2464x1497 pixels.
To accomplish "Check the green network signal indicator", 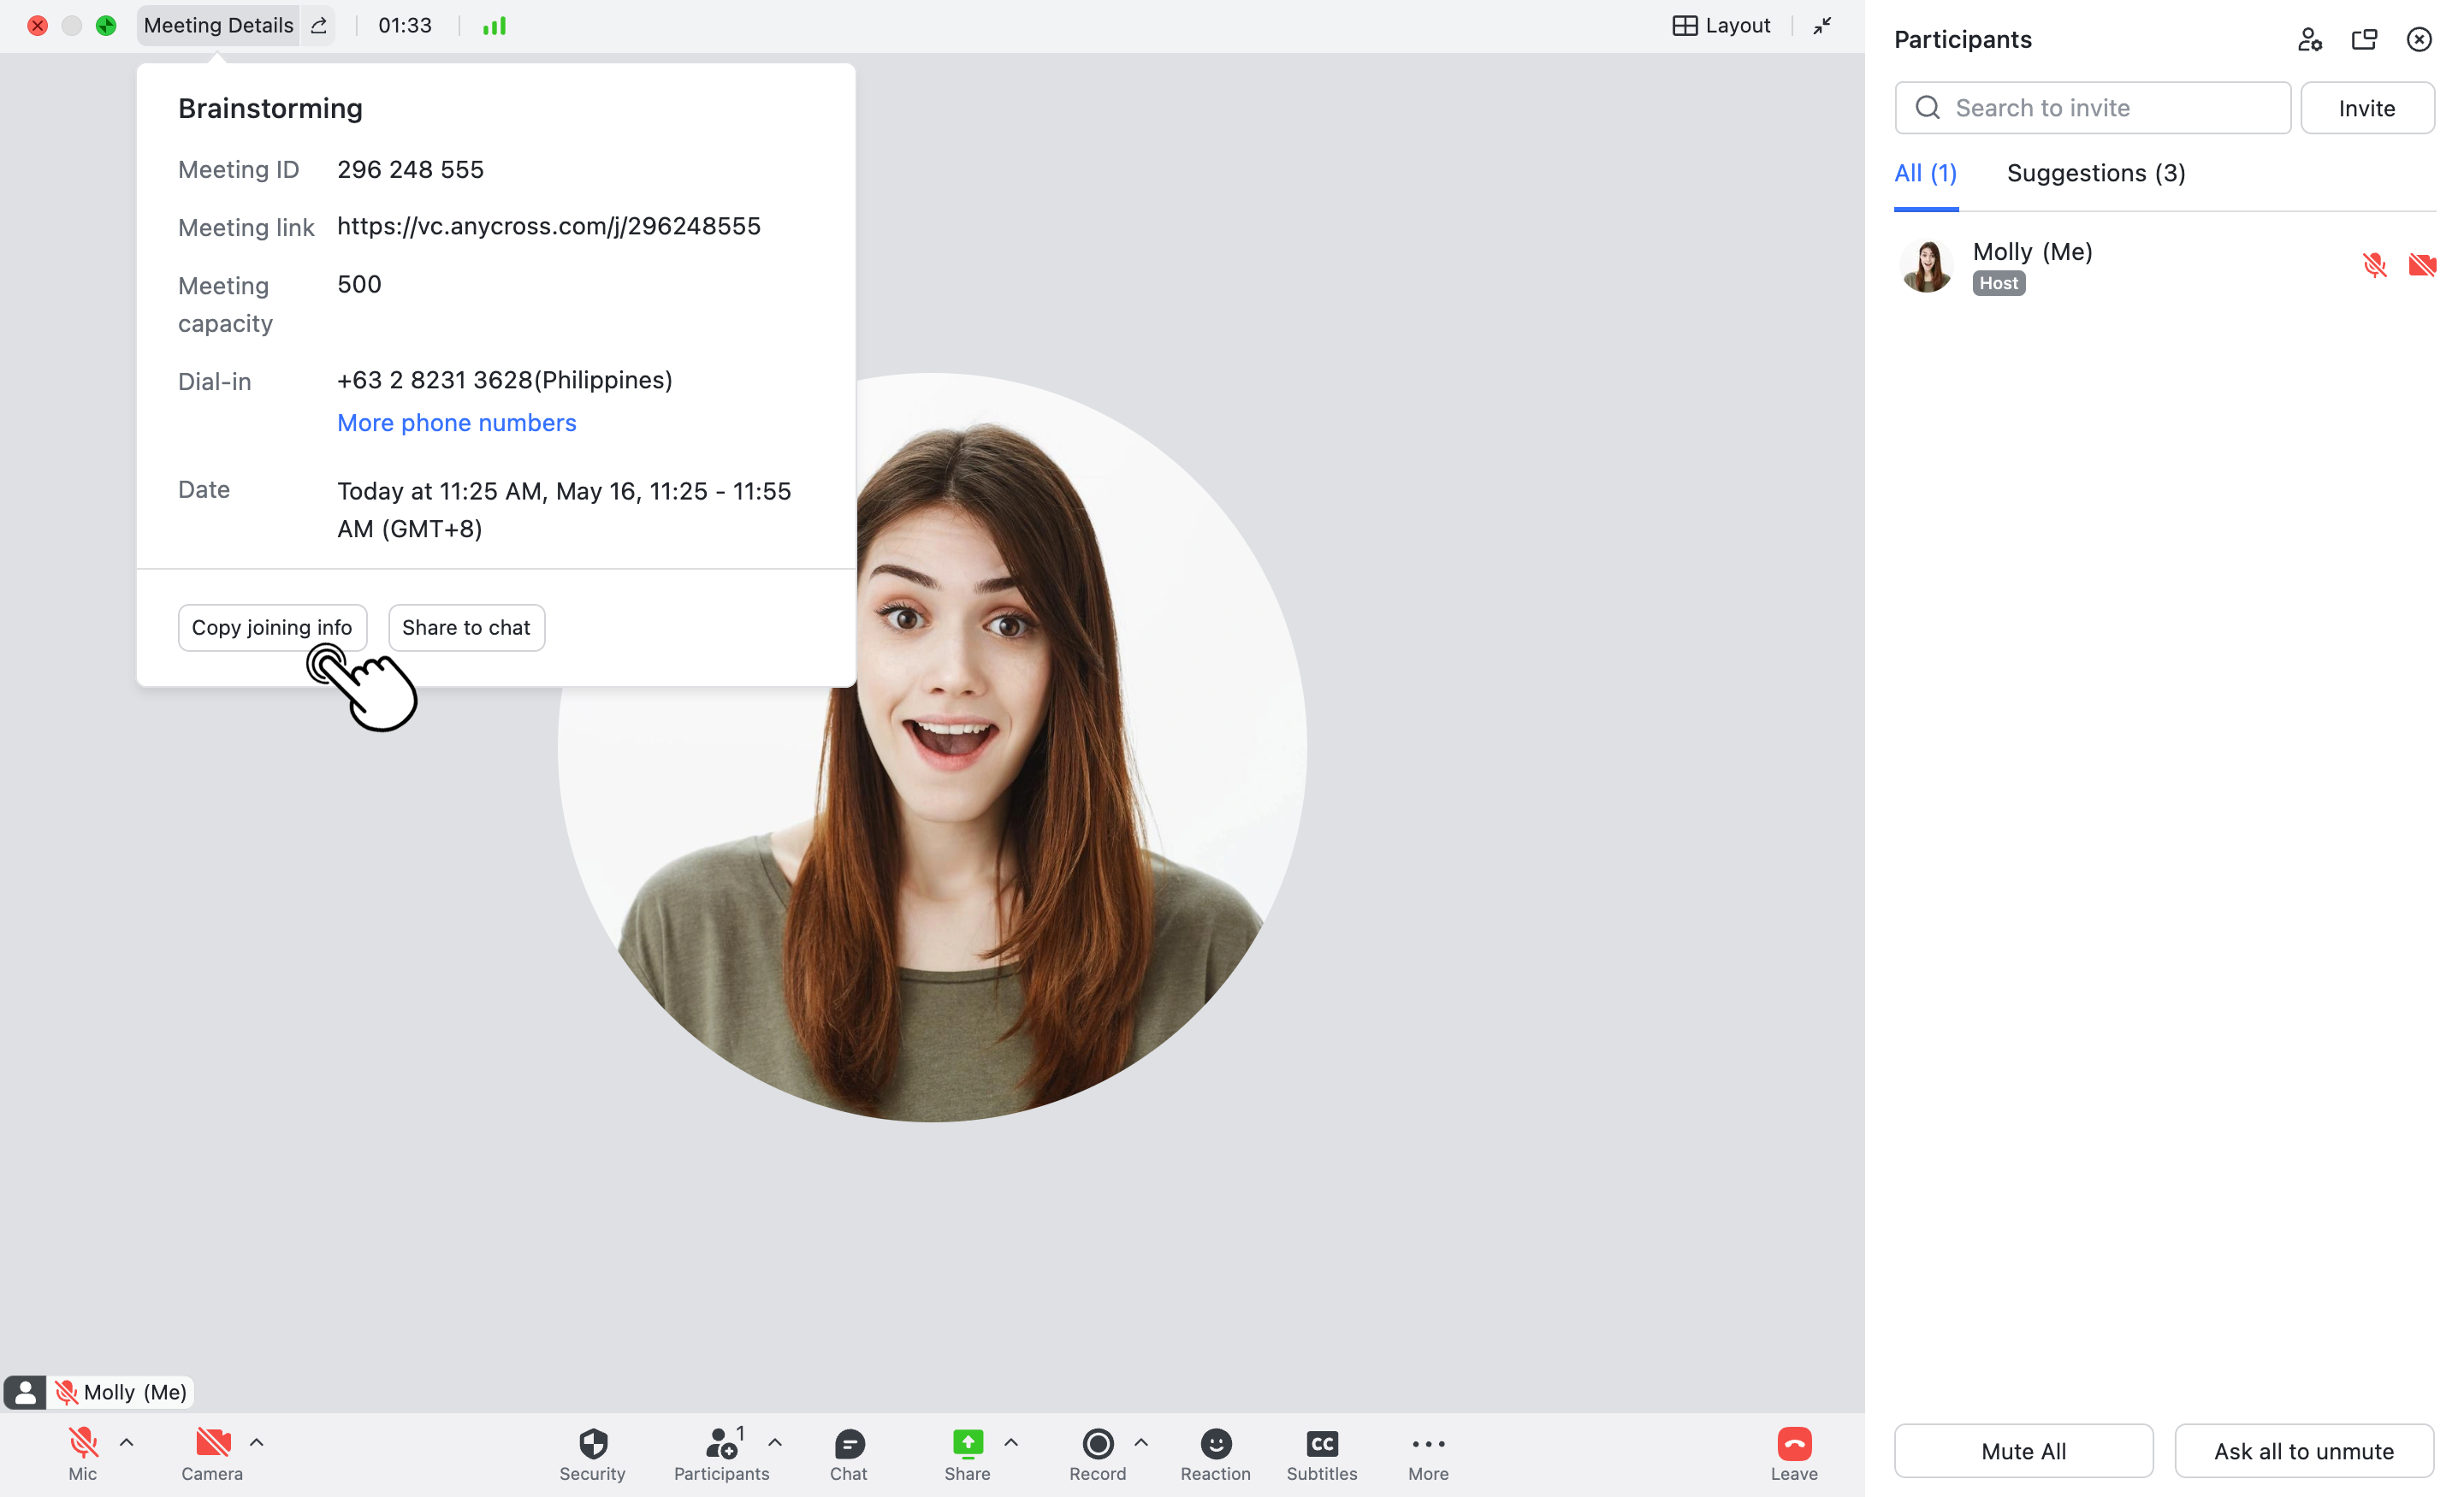I will click(495, 26).
